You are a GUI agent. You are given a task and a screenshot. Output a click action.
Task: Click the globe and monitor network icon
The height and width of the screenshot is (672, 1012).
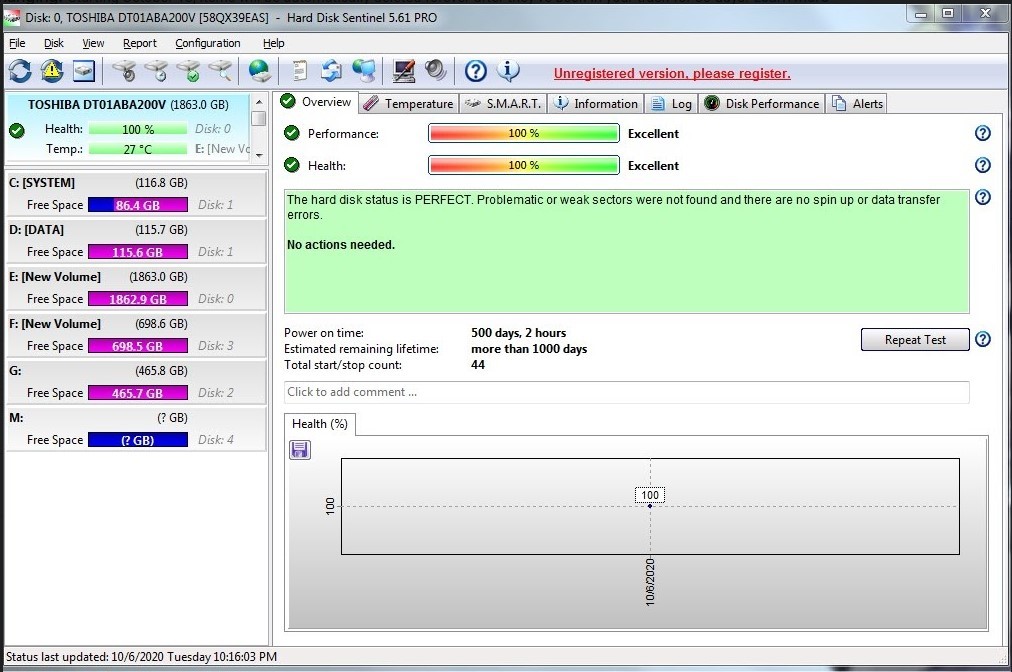tap(365, 71)
